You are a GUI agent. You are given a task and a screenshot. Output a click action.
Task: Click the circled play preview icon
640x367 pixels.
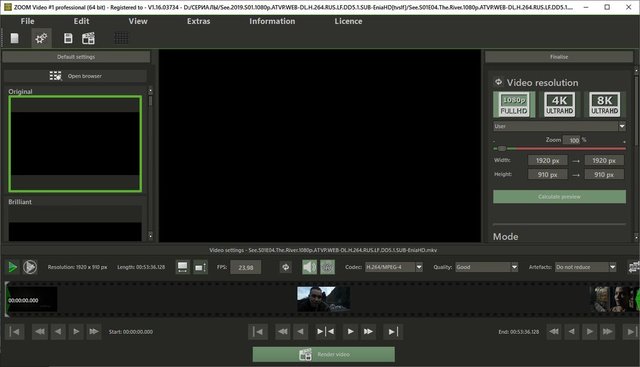(x=30, y=267)
